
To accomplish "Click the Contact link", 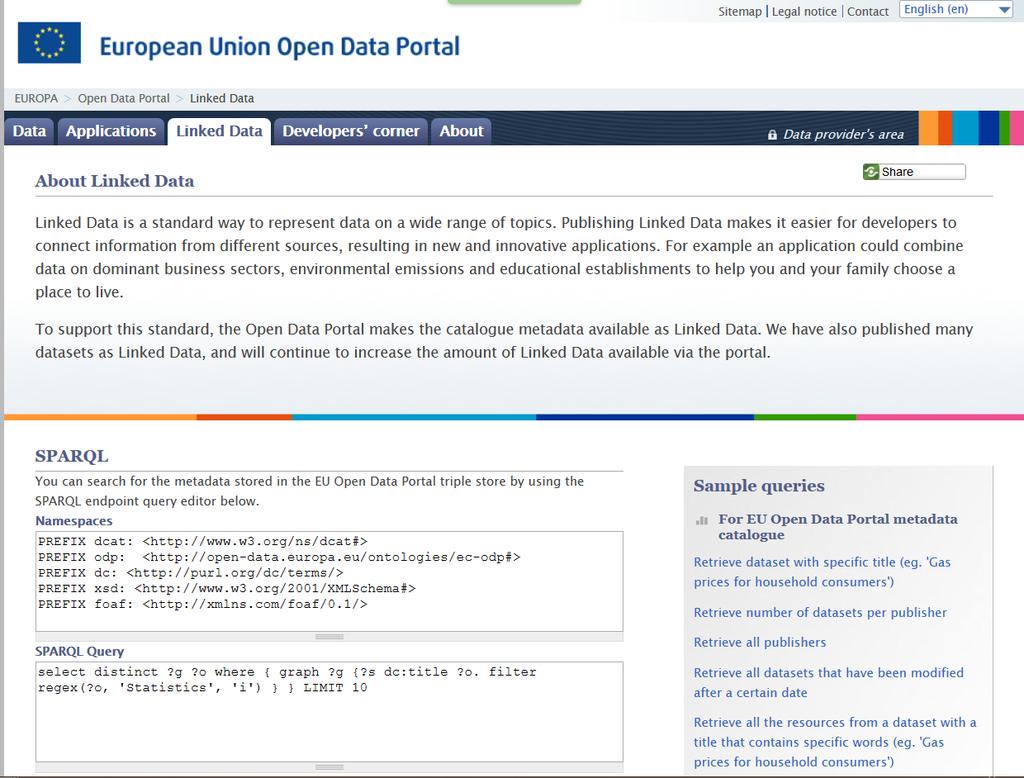I will [867, 12].
